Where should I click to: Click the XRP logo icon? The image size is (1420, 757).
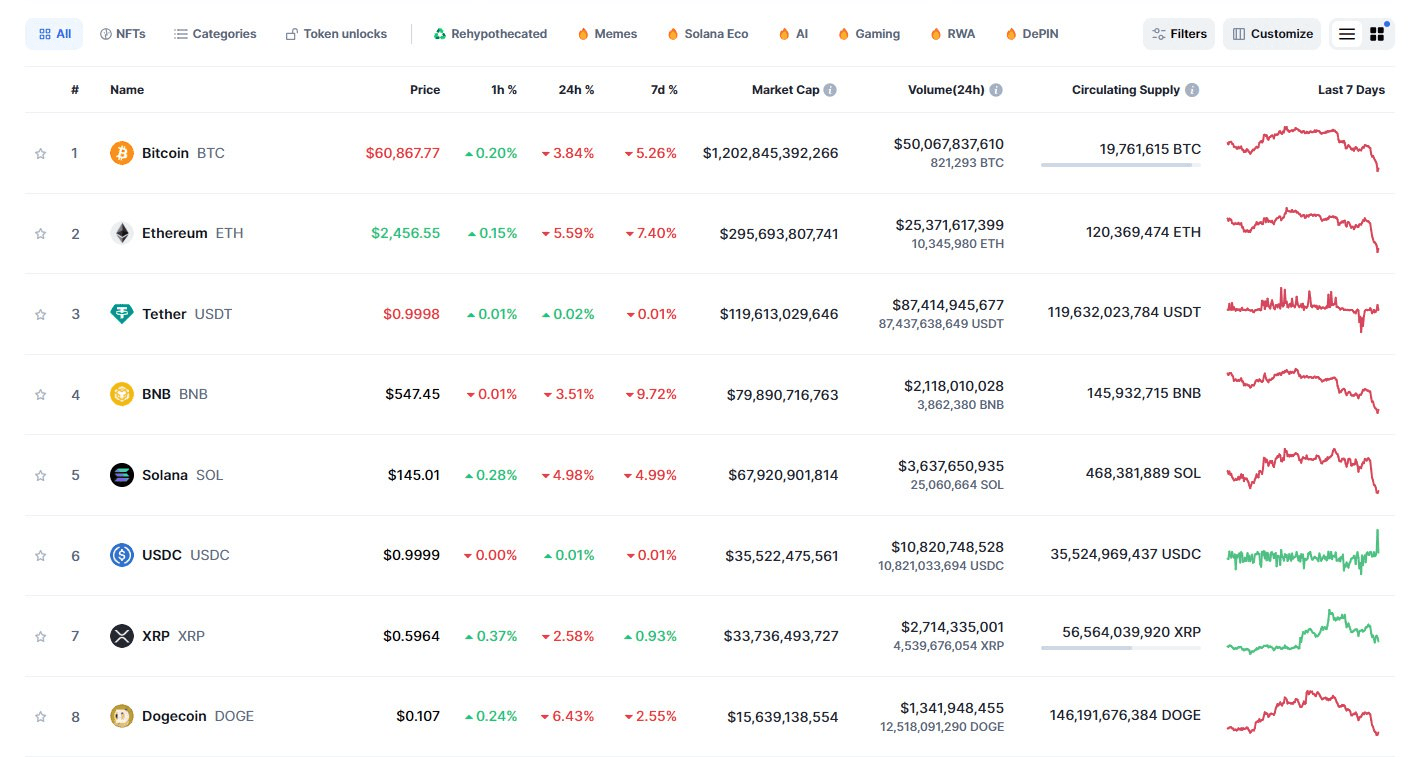tap(121, 636)
